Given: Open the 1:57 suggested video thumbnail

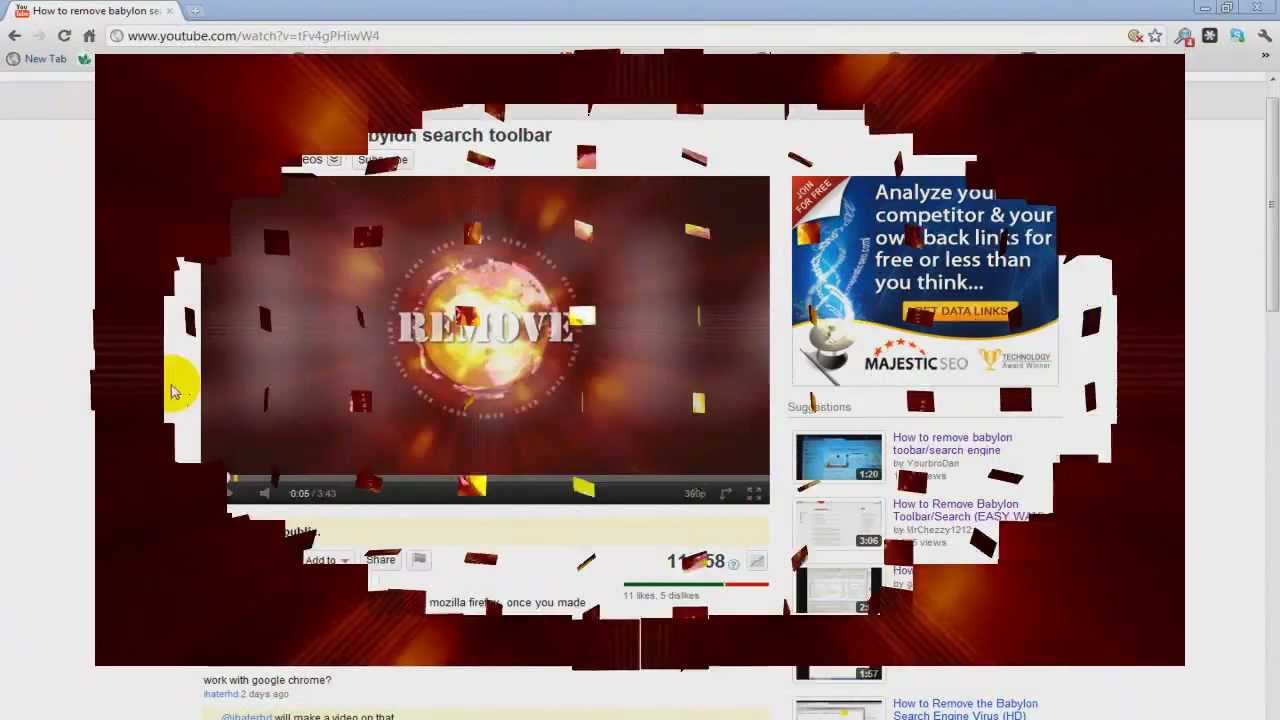Looking at the screenshot, I should coord(839,672).
